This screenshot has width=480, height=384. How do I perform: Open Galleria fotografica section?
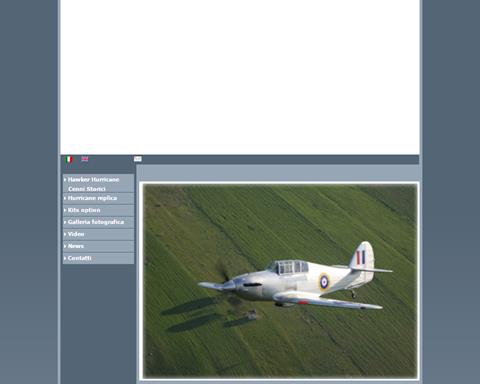coord(98,222)
